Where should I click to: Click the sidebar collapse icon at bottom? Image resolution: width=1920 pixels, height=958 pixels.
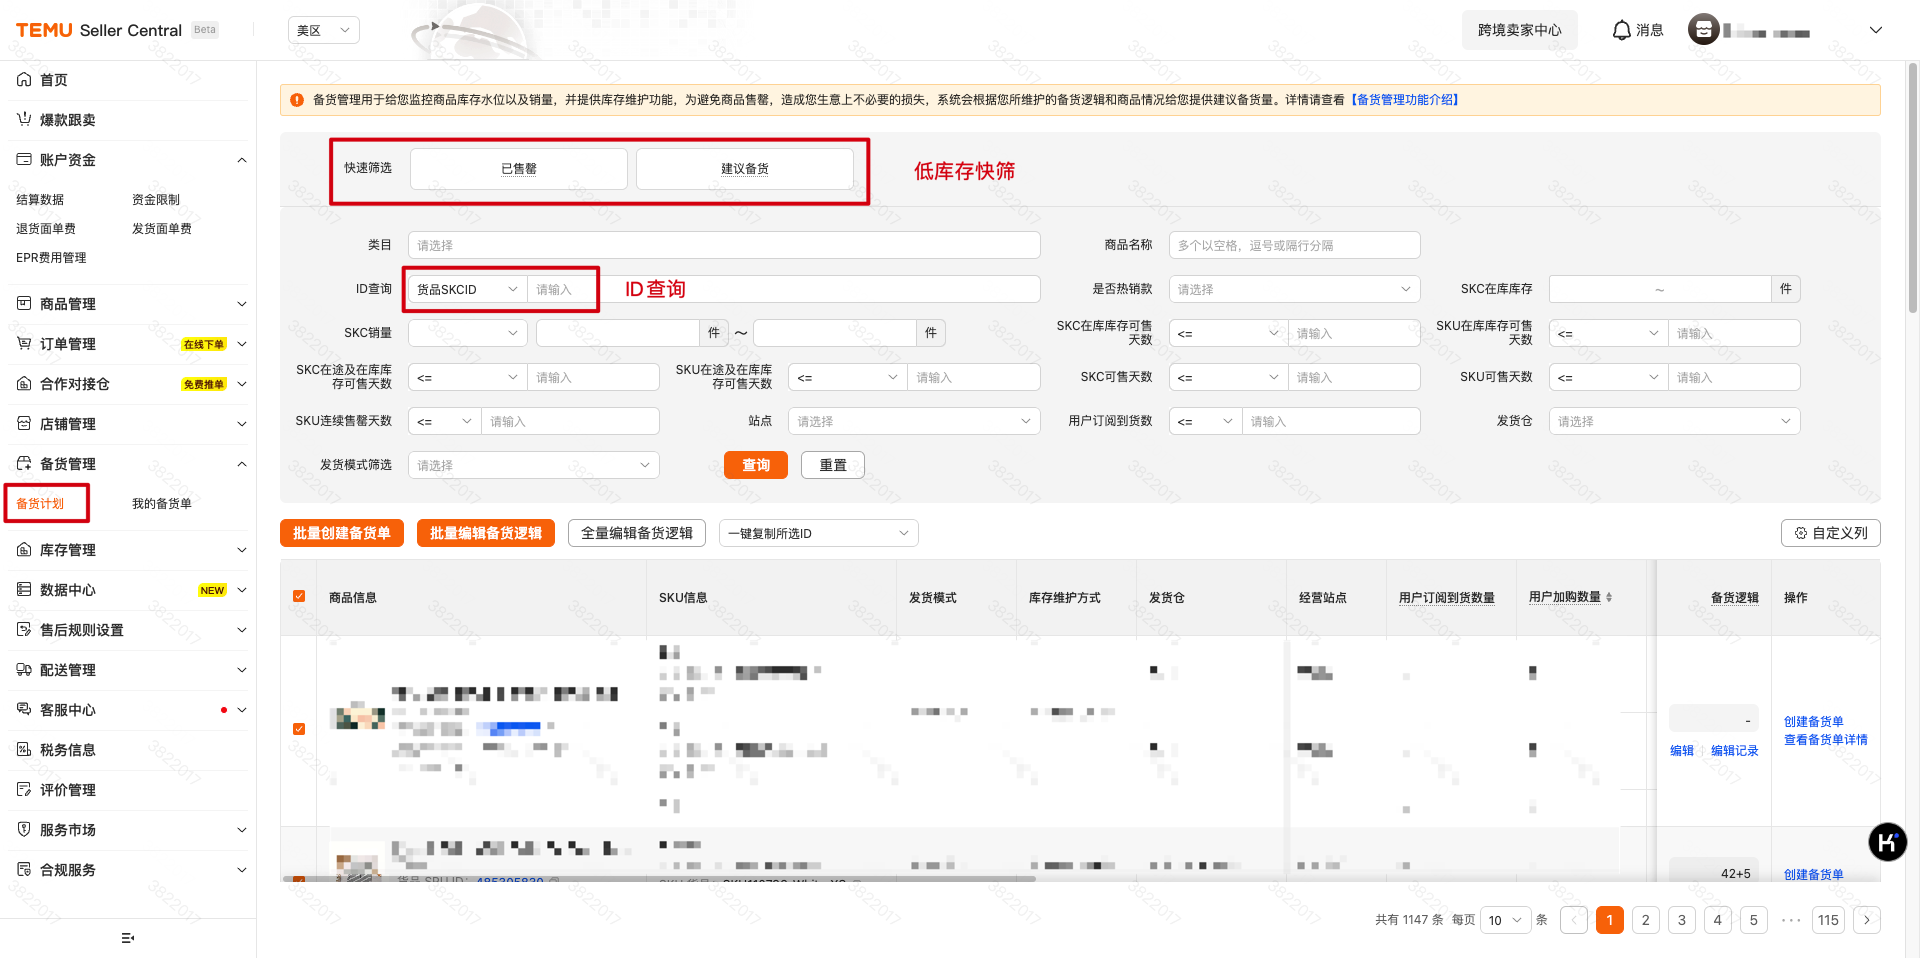click(x=127, y=938)
